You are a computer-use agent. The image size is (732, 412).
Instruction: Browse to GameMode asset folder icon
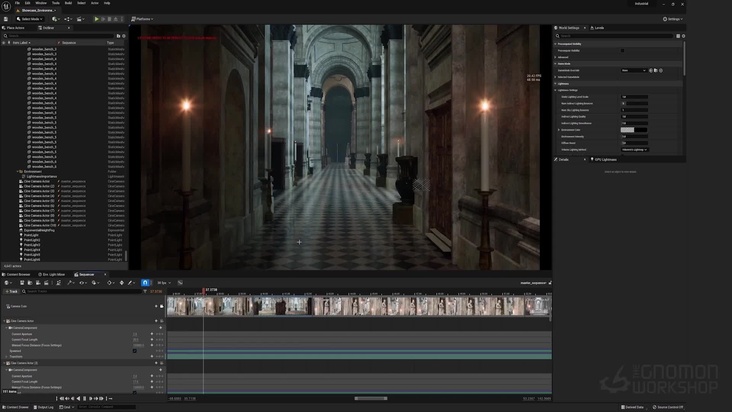point(655,70)
